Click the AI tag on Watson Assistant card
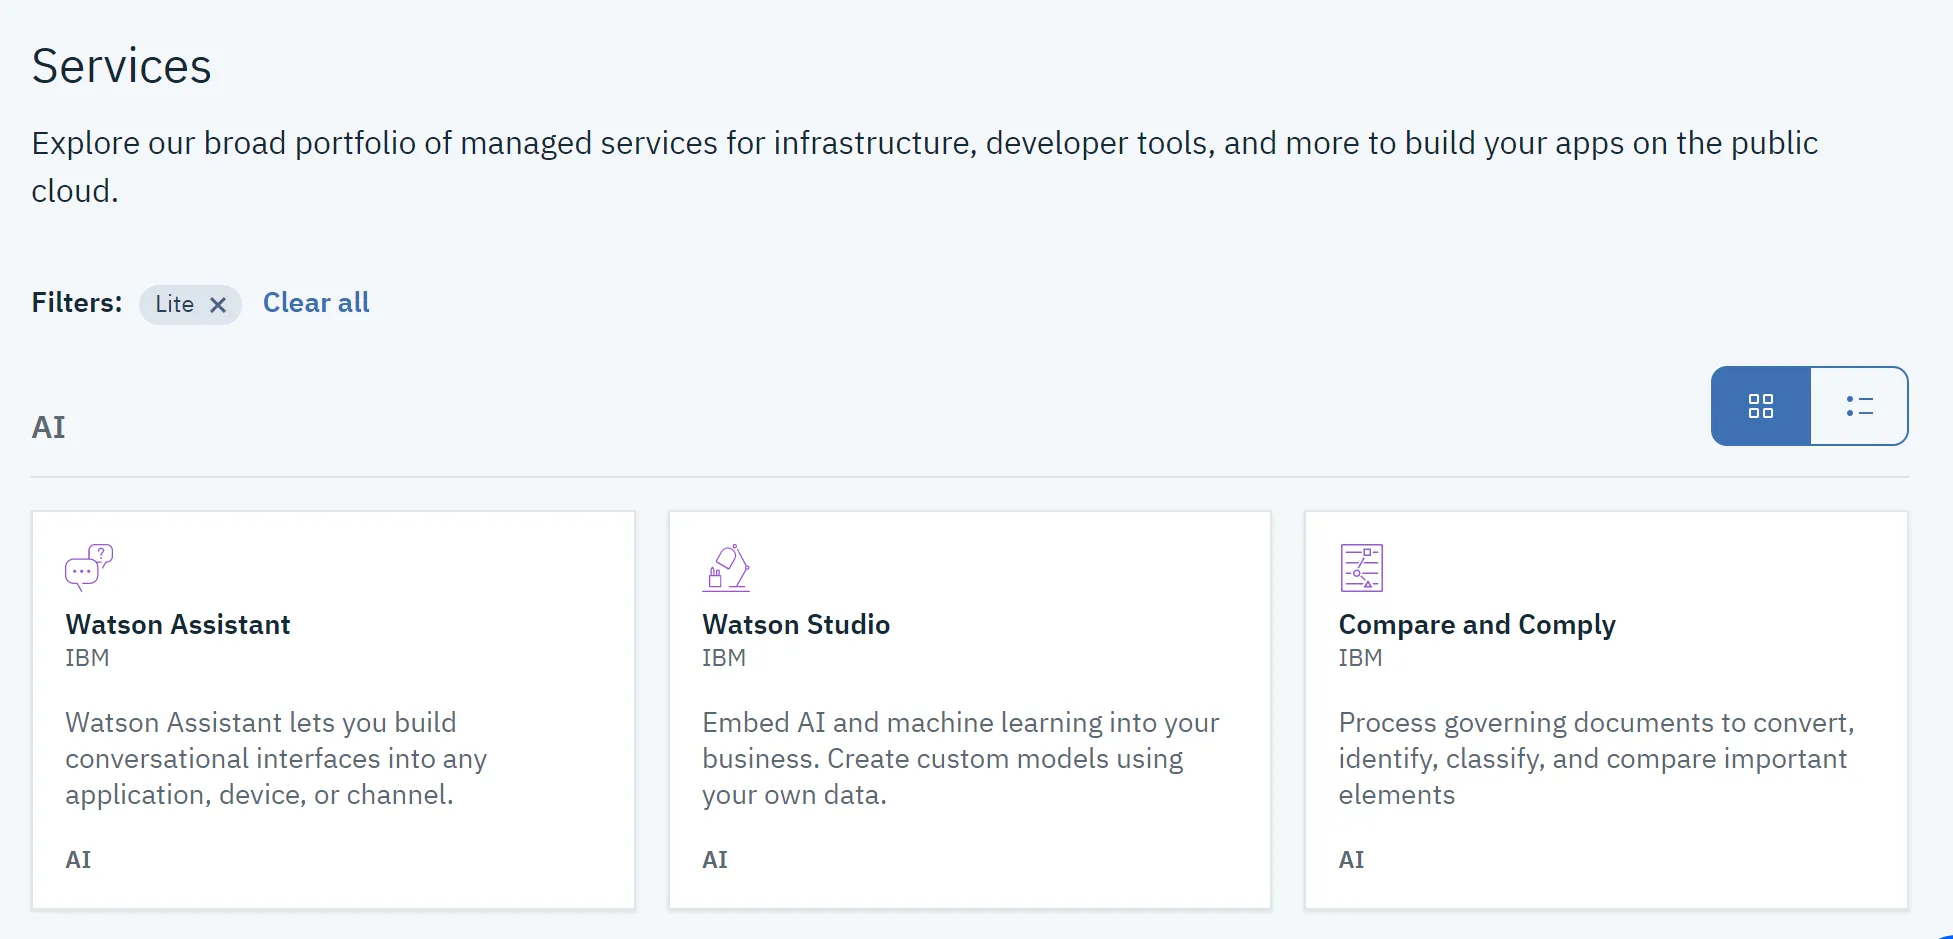 coord(78,860)
